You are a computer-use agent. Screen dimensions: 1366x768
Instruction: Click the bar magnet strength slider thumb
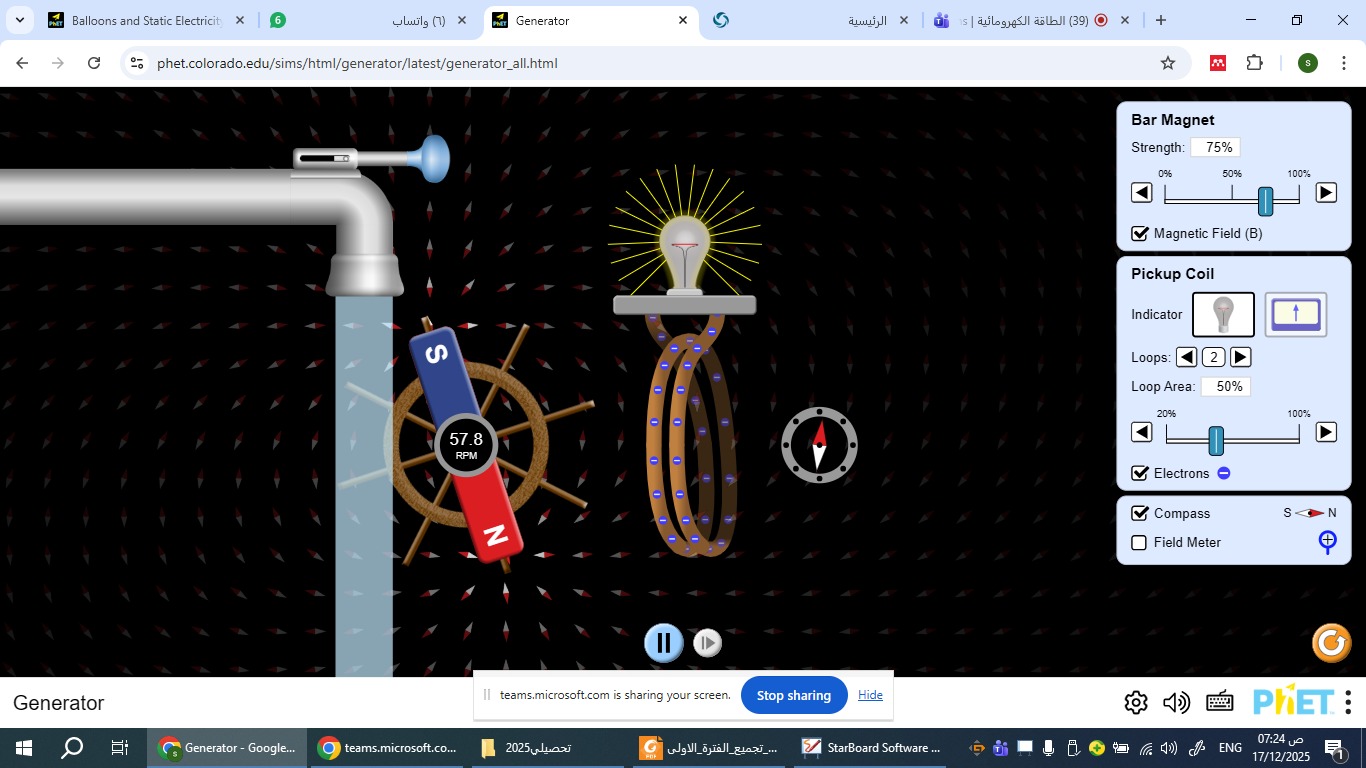click(x=1265, y=201)
